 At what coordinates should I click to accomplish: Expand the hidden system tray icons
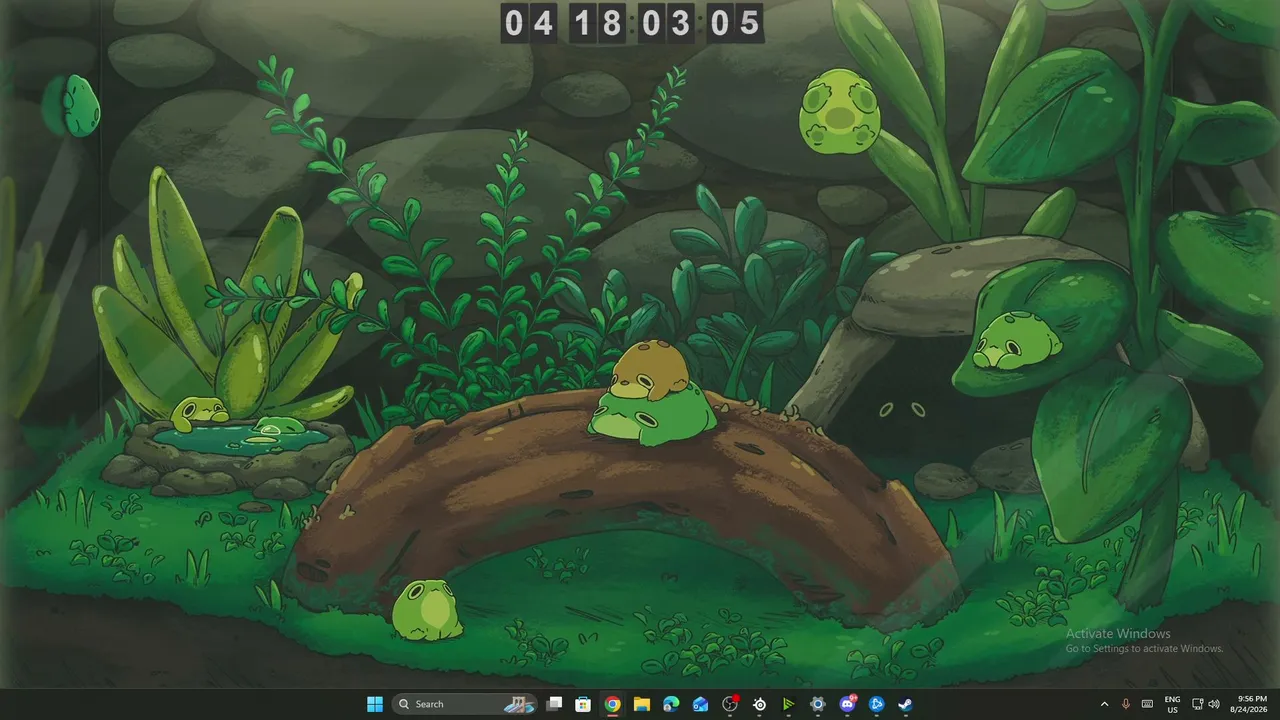[x=1104, y=704]
